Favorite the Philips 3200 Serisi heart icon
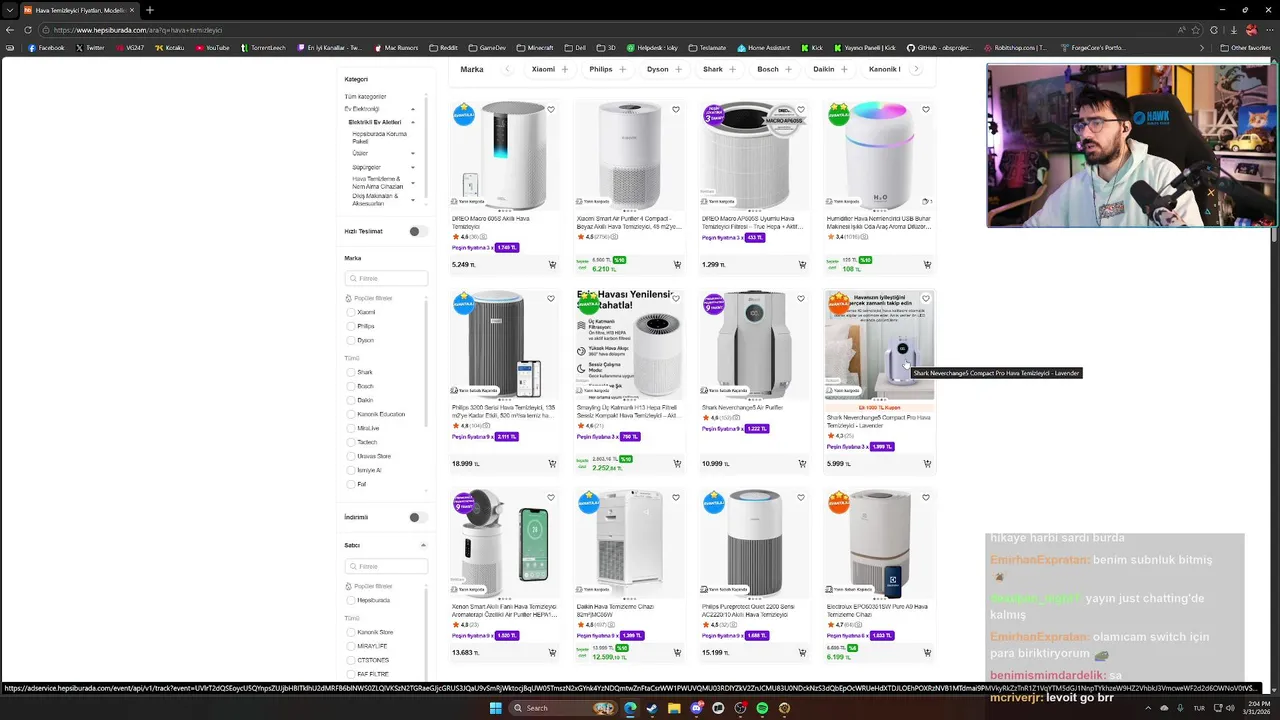 [x=551, y=299]
